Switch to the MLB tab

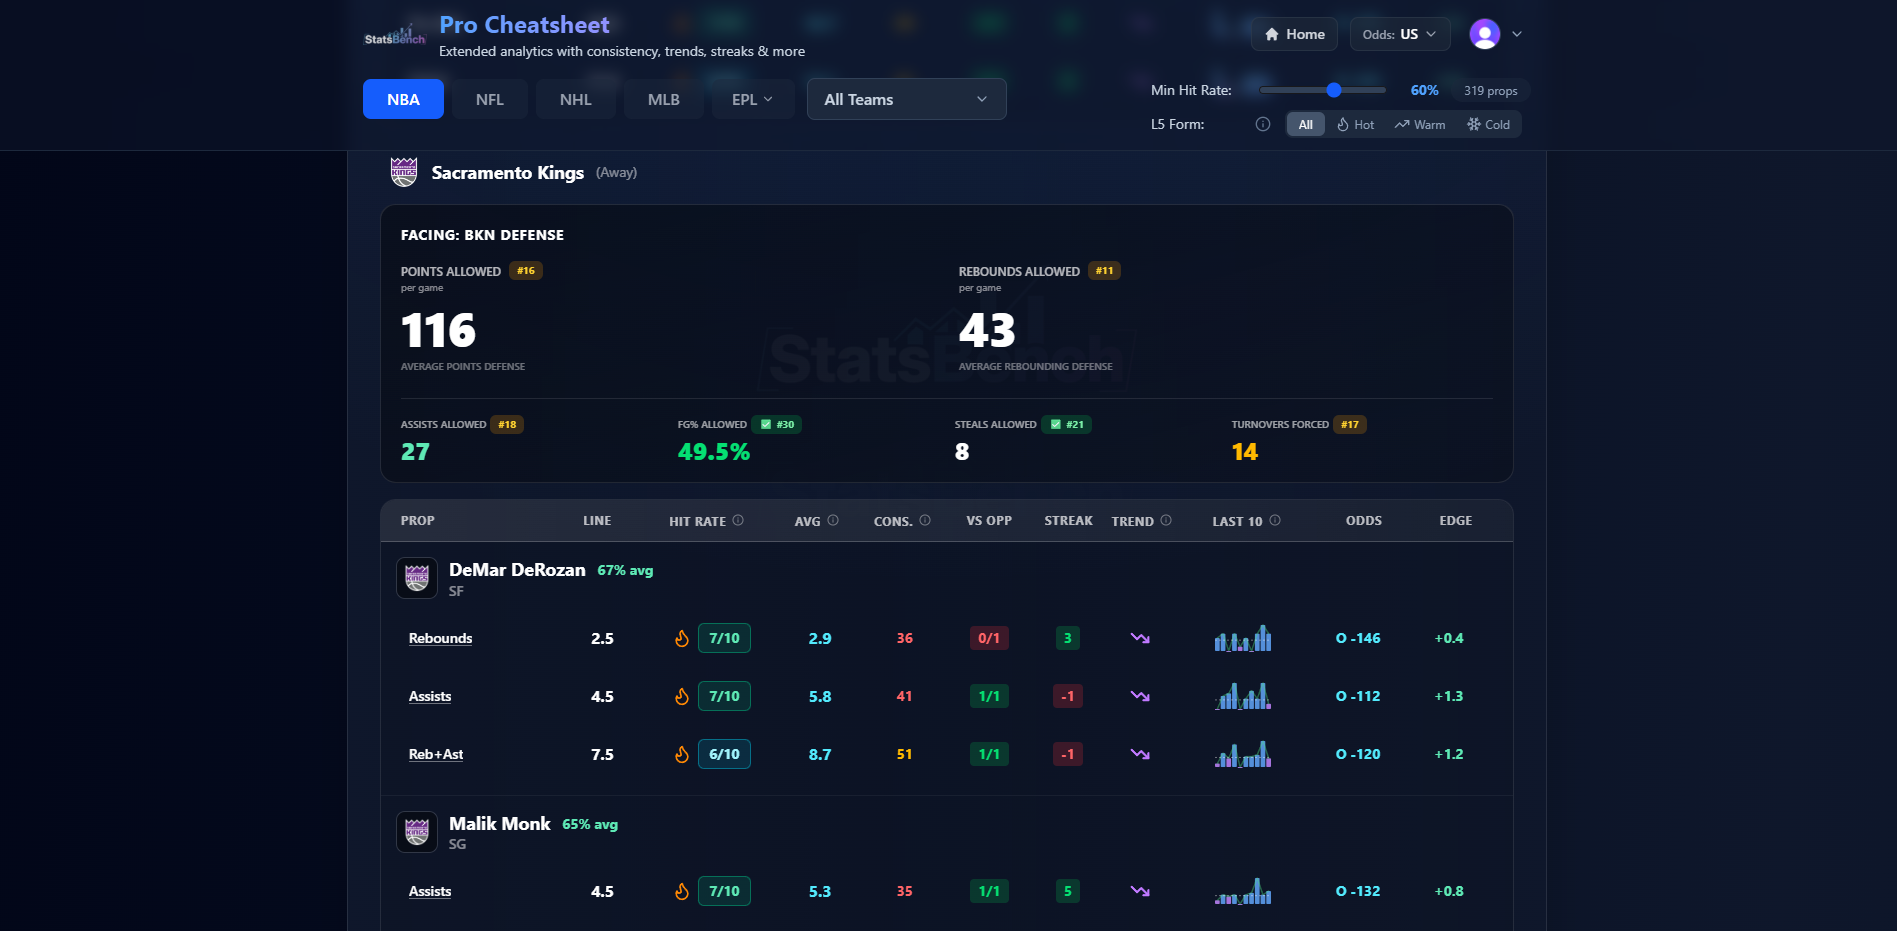pyautogui.click(x=663, y=99)
